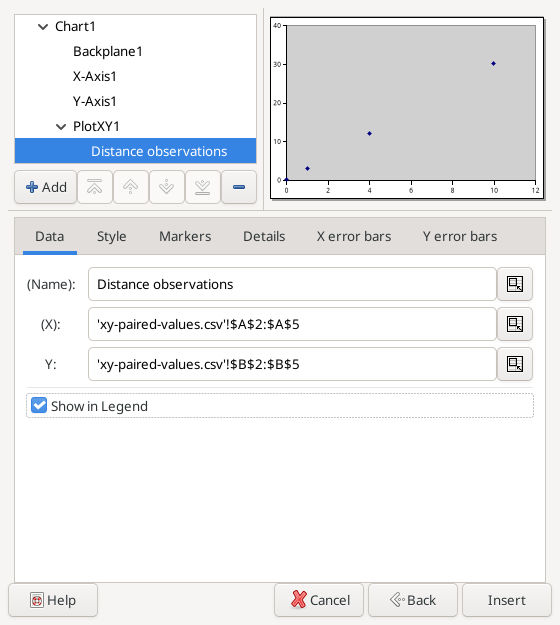Open cell range selector for Name field
This screenshot has width=560, height=625.
coord(515,284)
